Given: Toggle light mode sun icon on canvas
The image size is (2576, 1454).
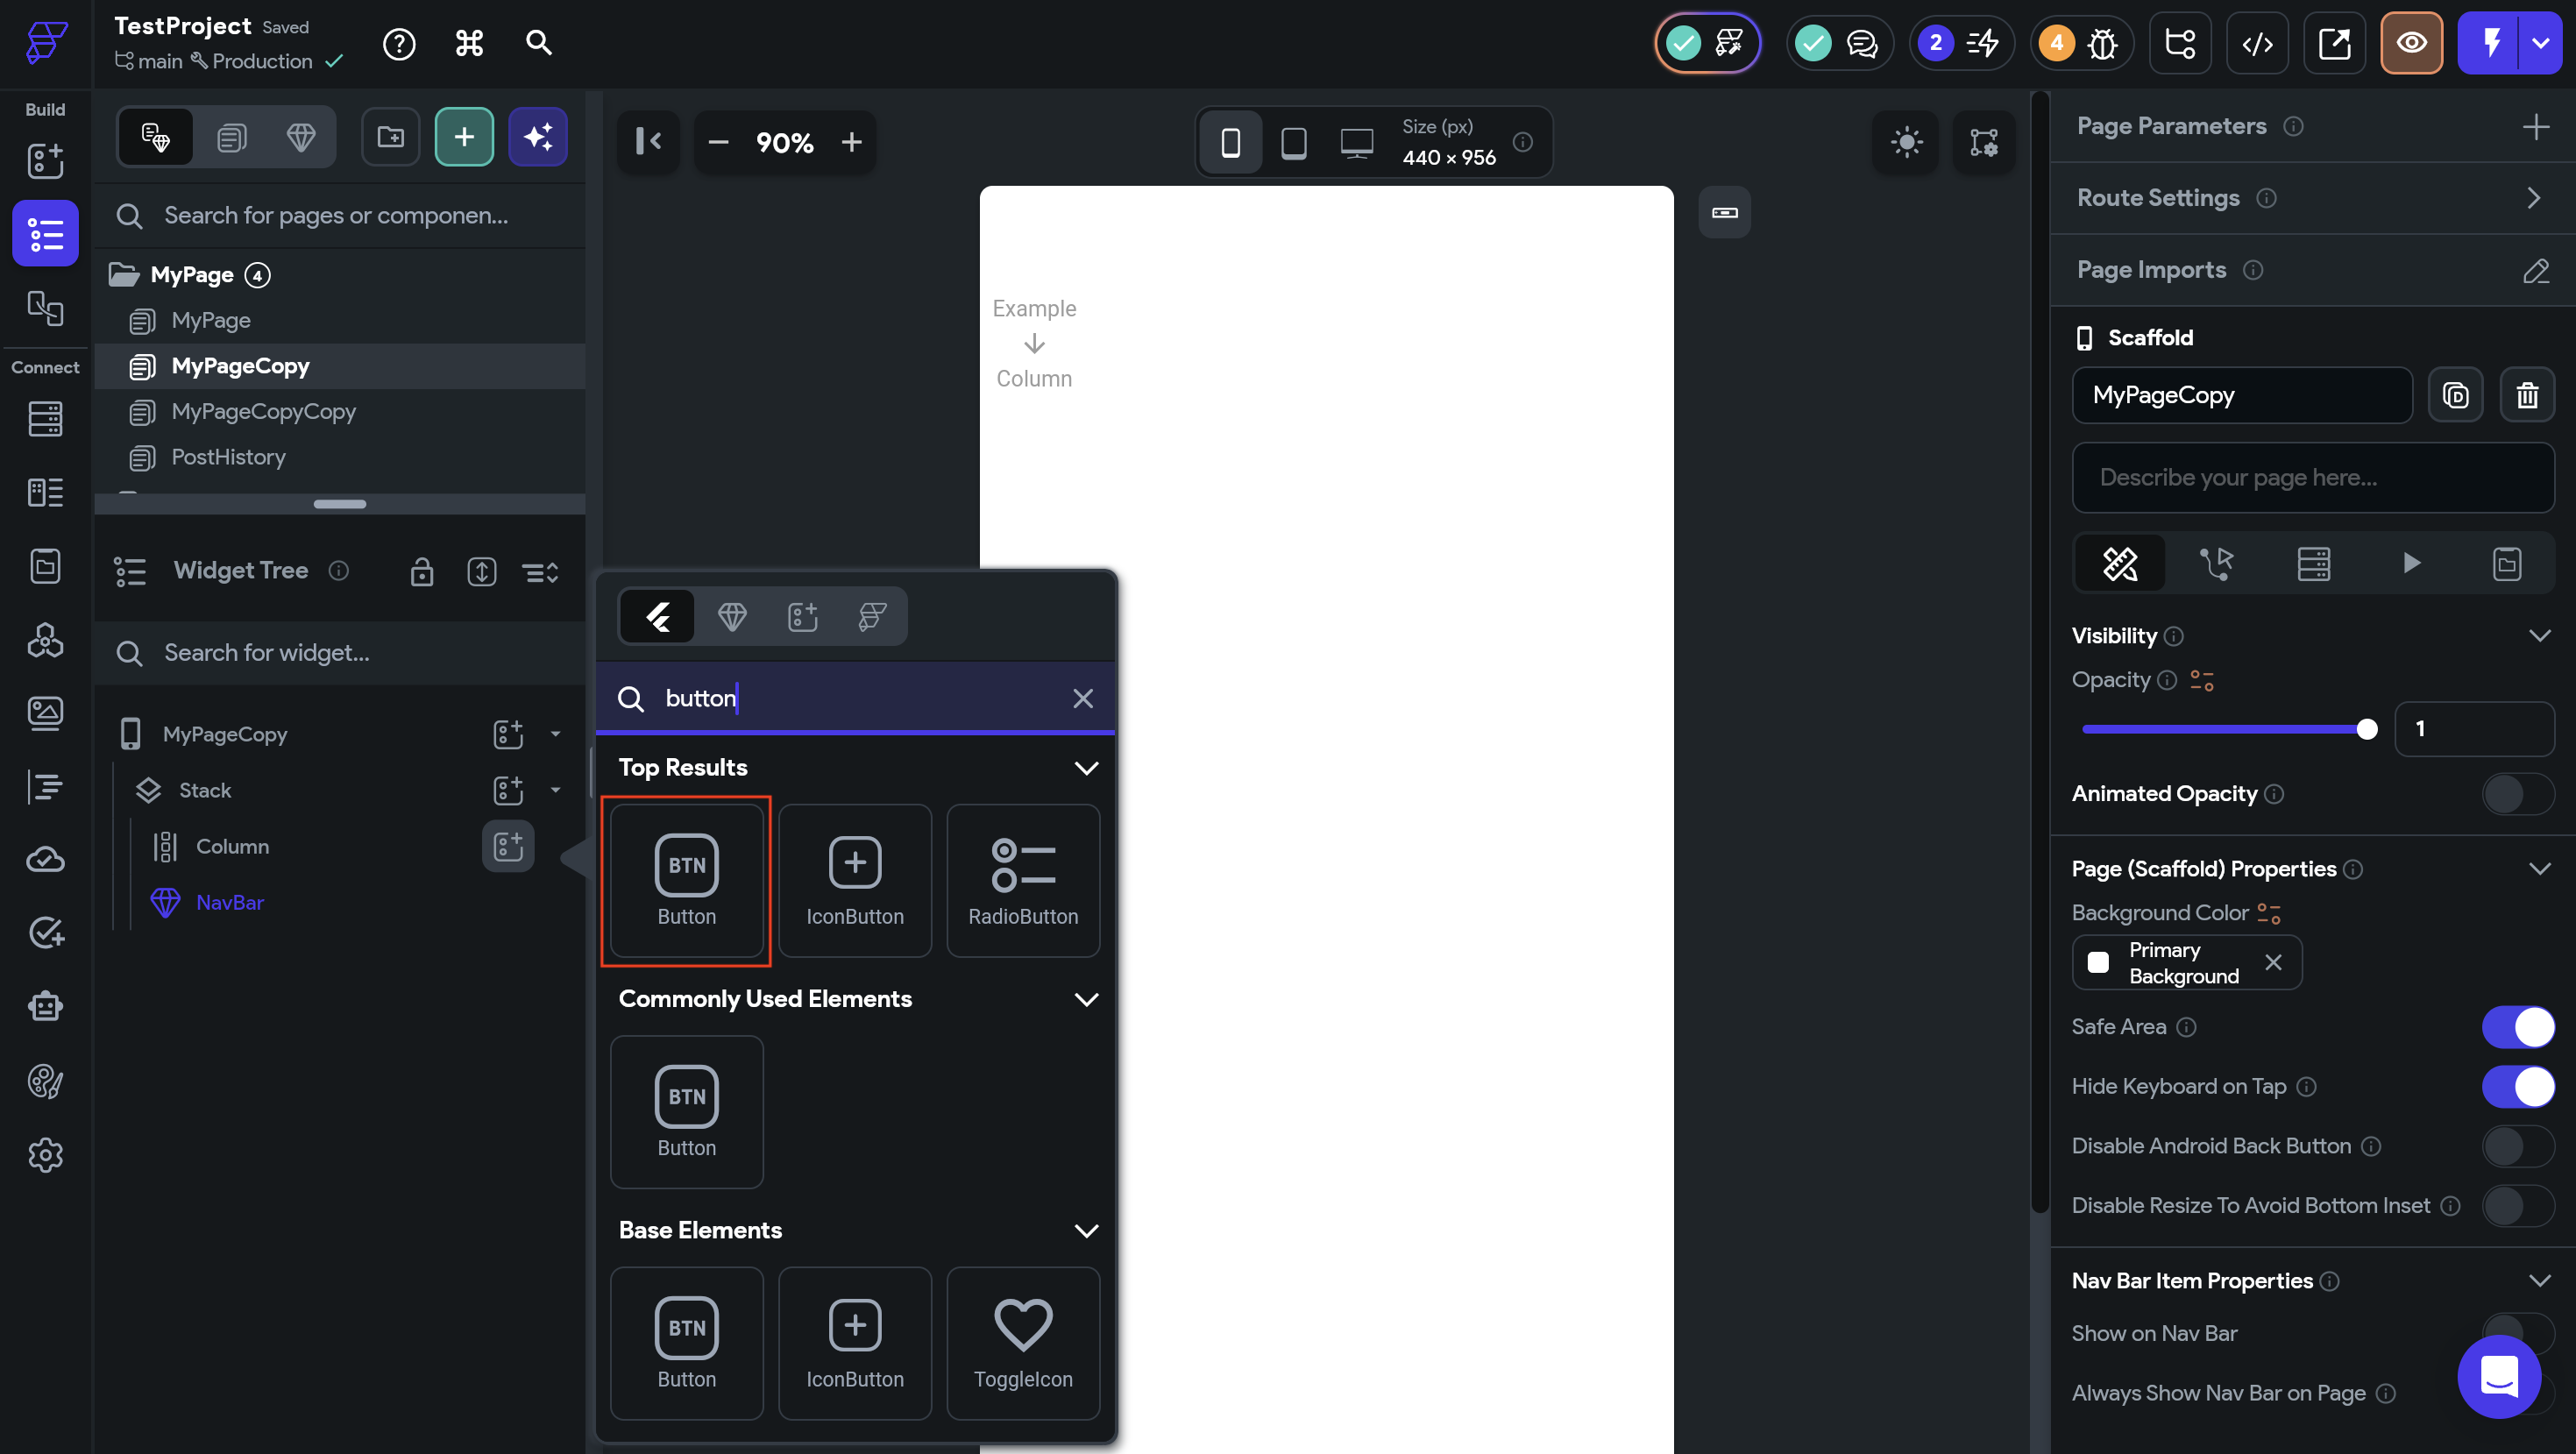Looking at the screenshot, I should (x=1906, y=142).
